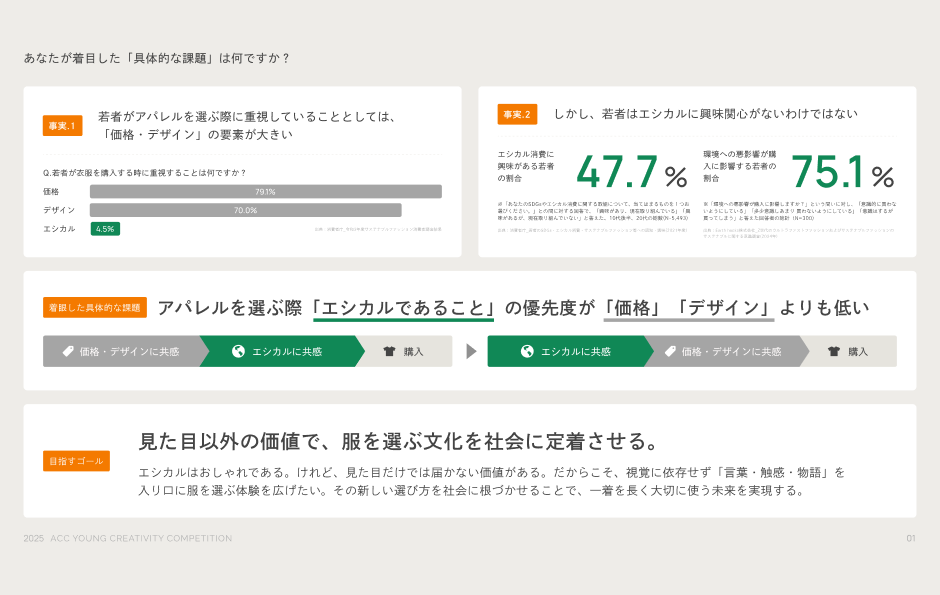
Task: Click the orange 目指すゴール badge
Action: coord(76,461)
